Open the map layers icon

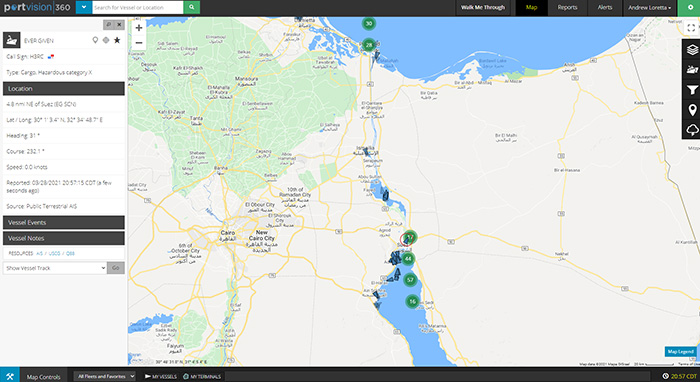[692, 50]
